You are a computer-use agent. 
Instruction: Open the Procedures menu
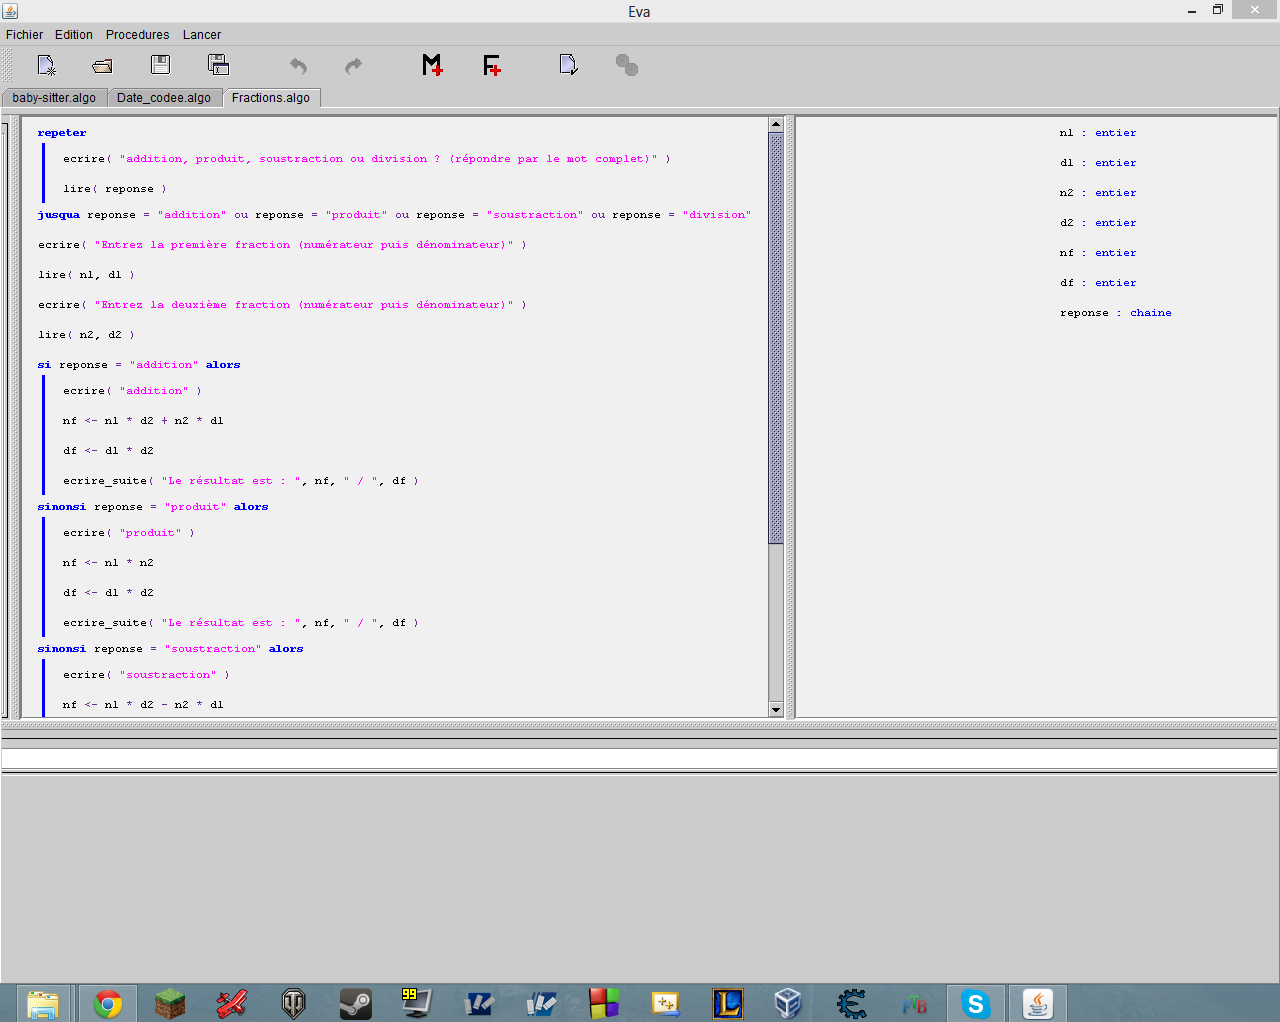pyautogui.click(x=137, y=35)
